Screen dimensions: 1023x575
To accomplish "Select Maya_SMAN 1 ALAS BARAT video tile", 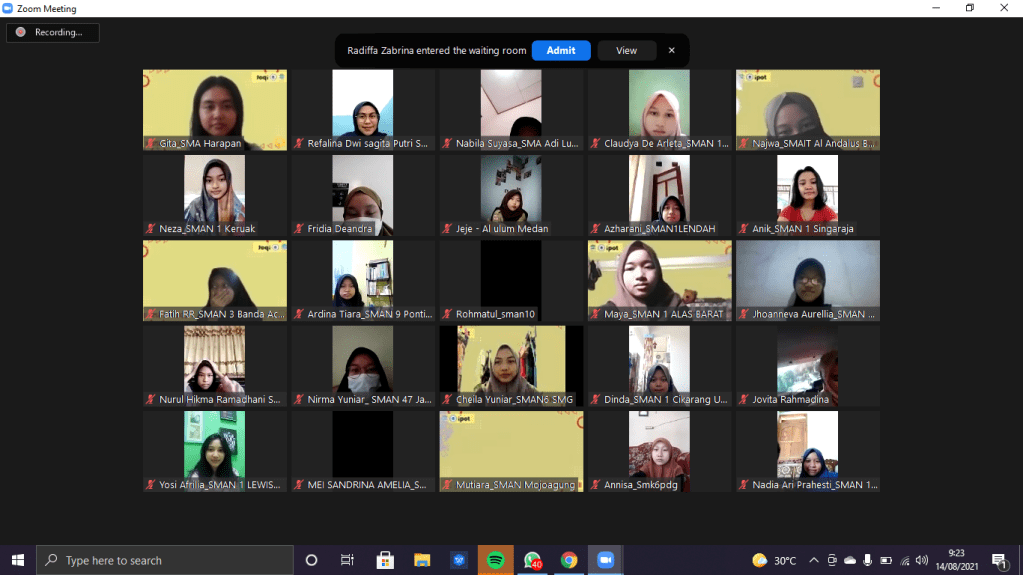I will 659,281.
